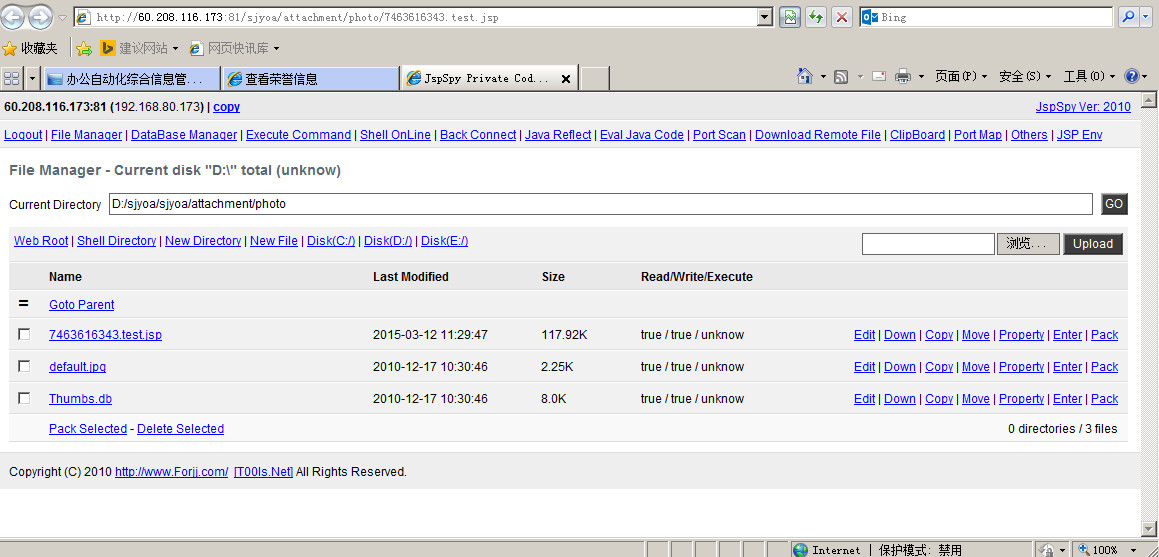Click the red Stop loading icon
Viewport: 1159px width, 557px height.
point(841,17)
